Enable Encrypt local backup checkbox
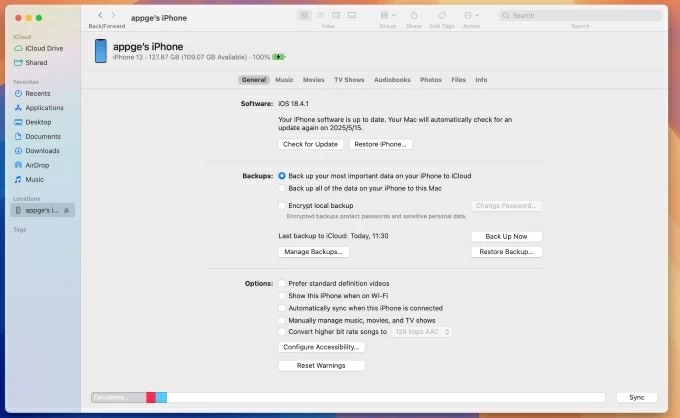680x418 pixels. 282,205
